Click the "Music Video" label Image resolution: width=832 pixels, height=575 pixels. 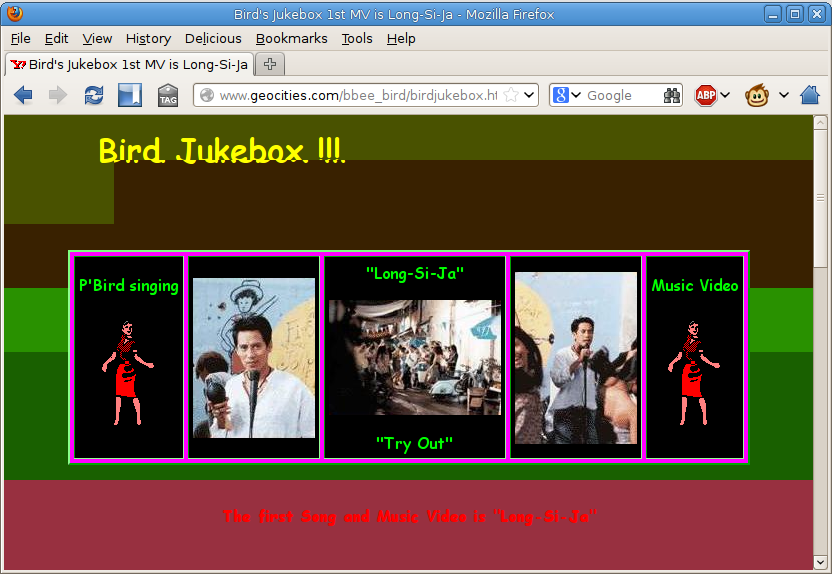695,285
